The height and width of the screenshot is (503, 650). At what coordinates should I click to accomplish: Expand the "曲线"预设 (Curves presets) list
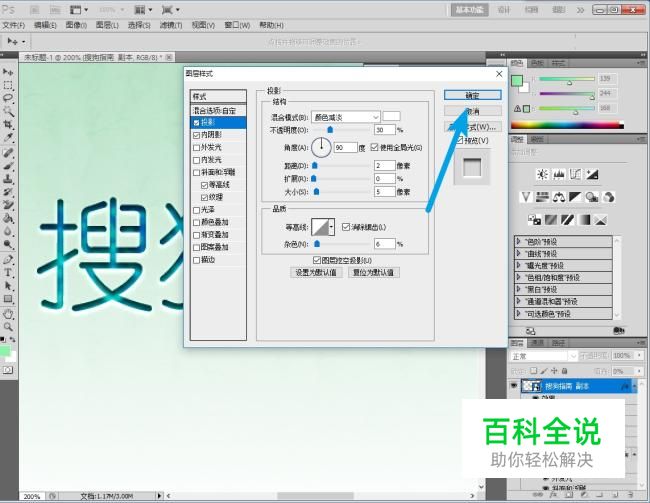518,253
